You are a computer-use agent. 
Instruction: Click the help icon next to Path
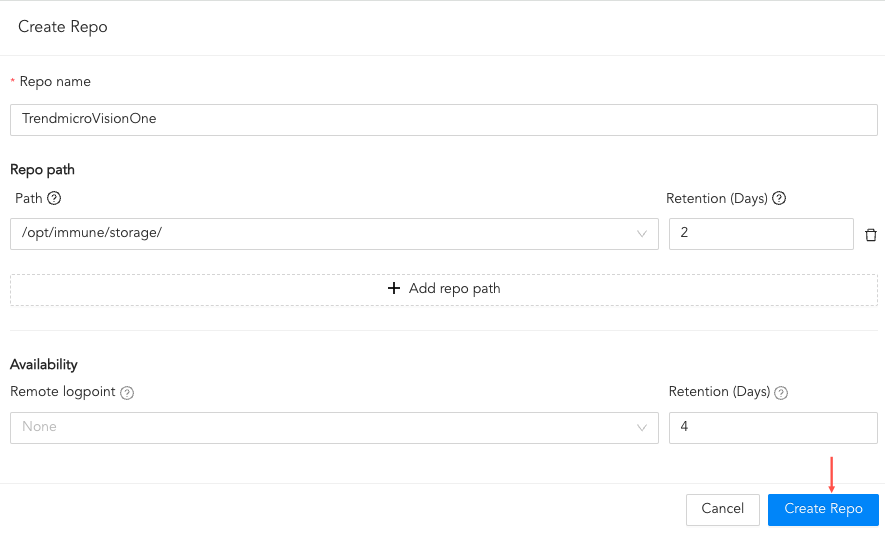(x=55, y=199)
